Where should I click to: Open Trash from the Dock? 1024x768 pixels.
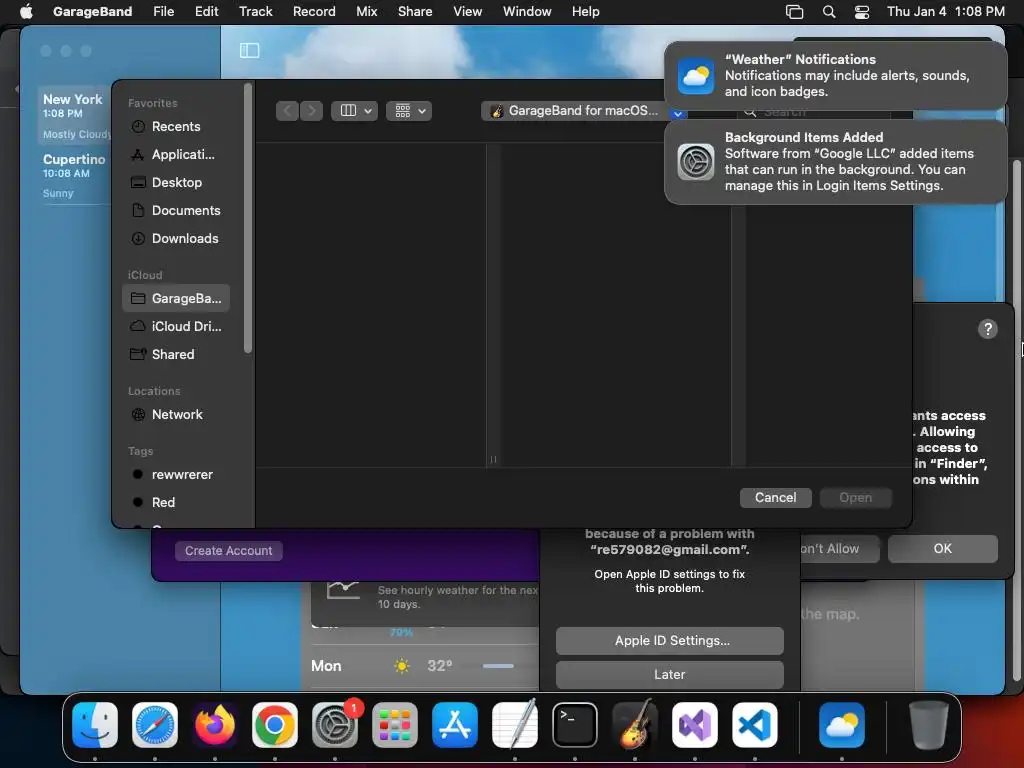[929, 725]
